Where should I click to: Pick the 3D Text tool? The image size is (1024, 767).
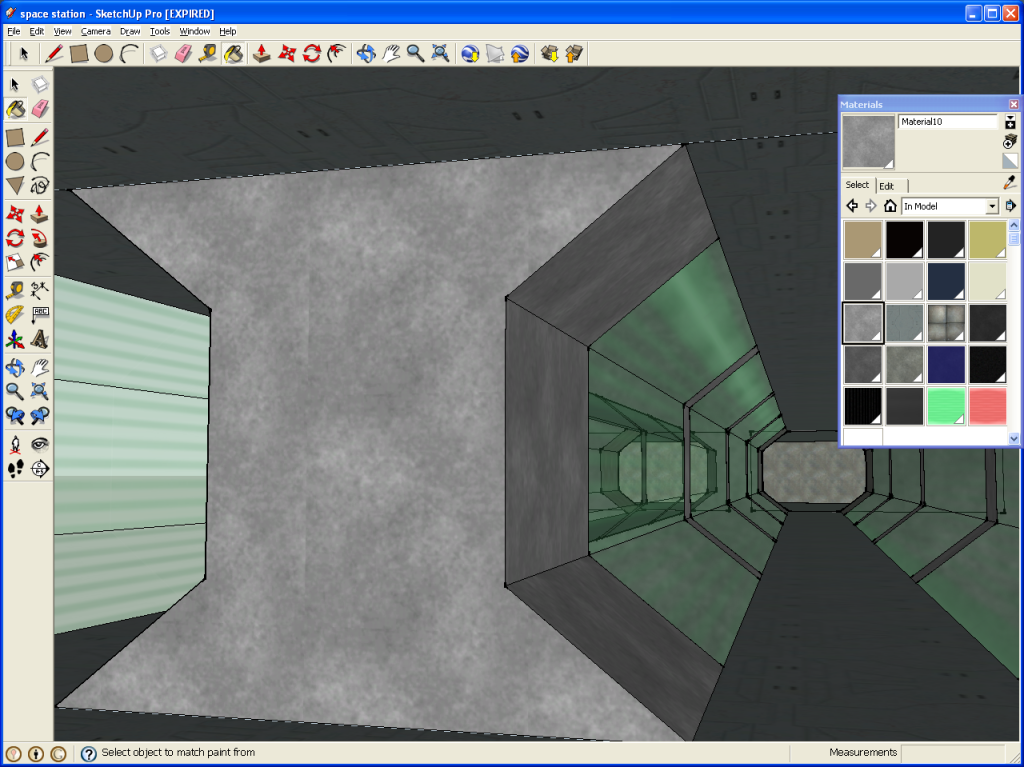40,340
